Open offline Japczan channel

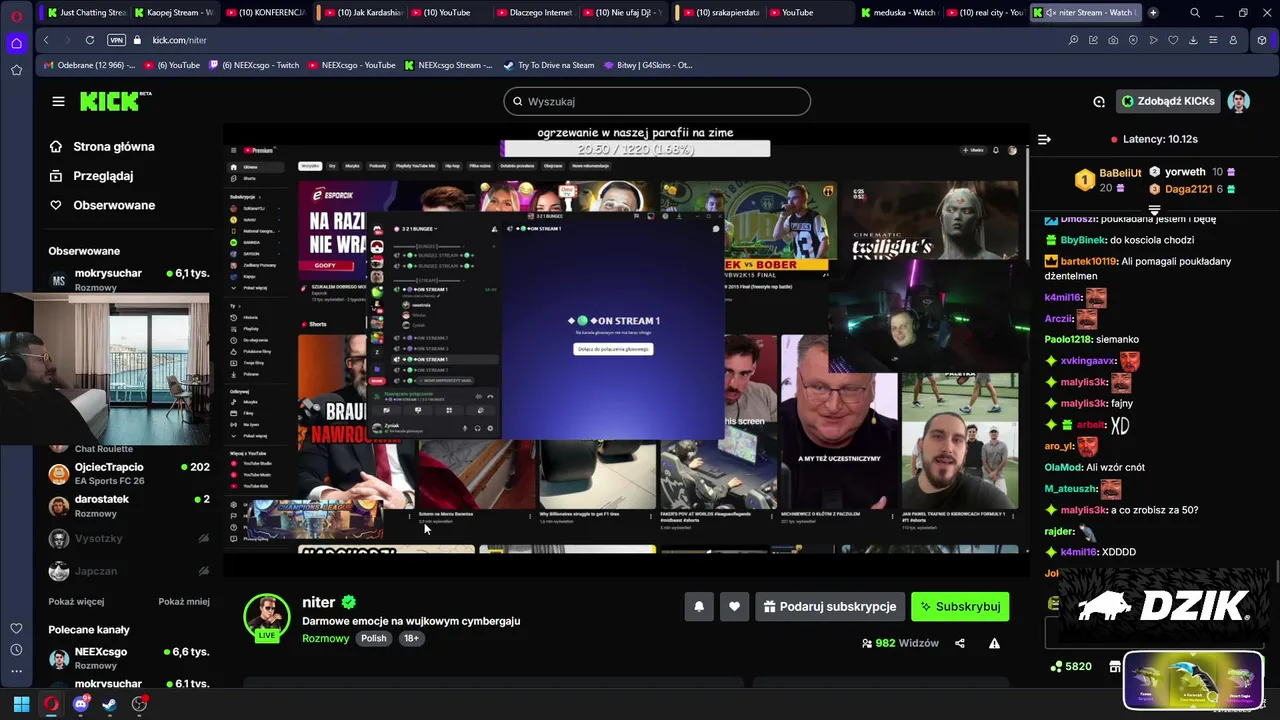(128, 571)
